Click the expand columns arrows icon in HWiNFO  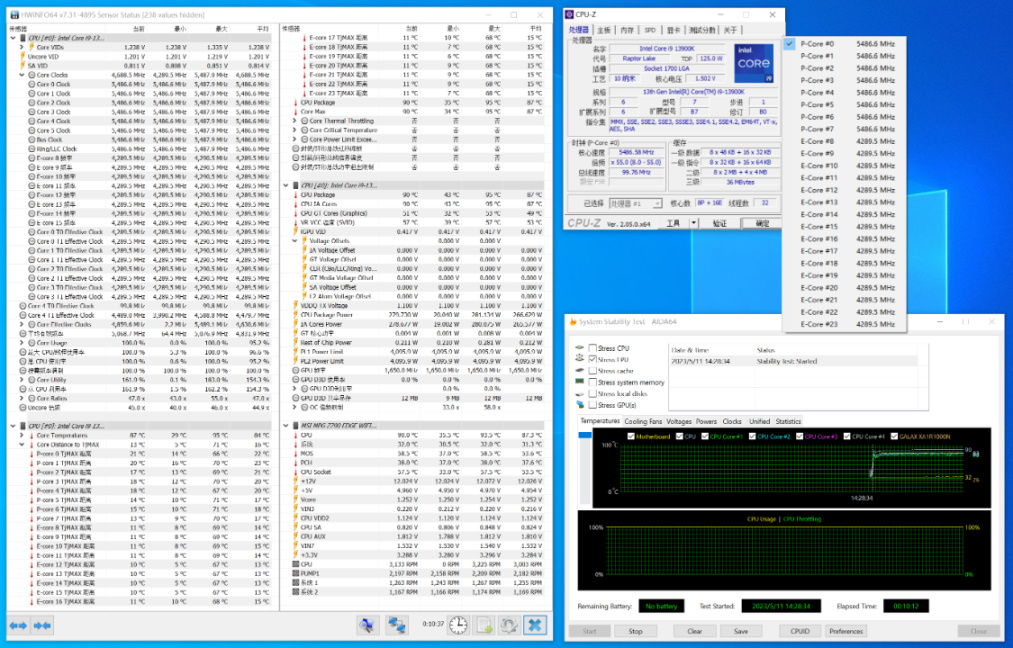[x=18, y=625]
